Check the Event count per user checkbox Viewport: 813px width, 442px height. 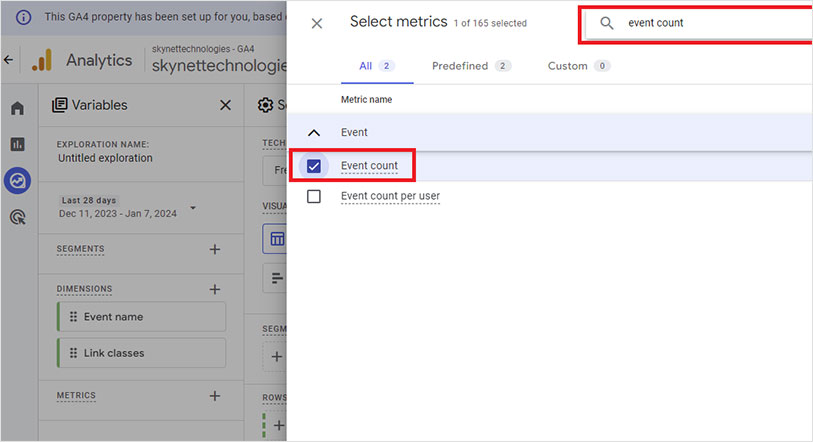pyautogui.click(x=314, y=196)
